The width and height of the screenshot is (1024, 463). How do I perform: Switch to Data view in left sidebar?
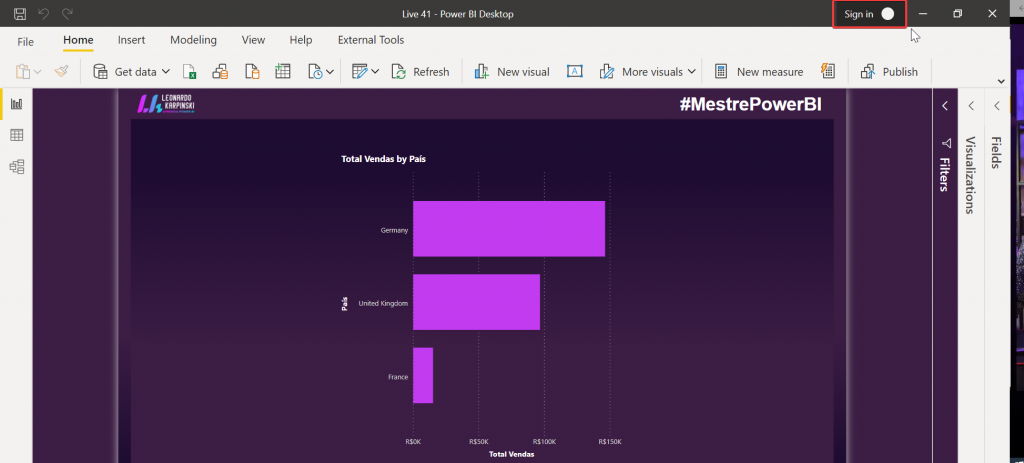point(16,135)
